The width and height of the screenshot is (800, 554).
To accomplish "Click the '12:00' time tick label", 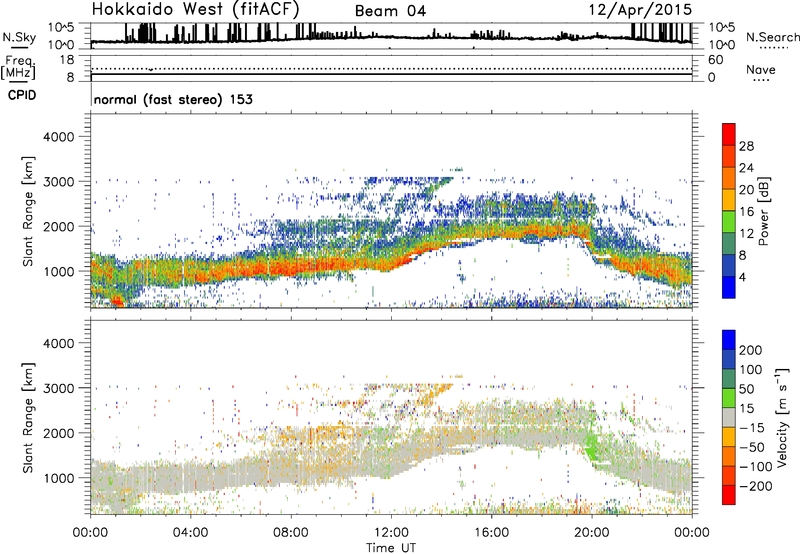I will [x=391, y=533].
